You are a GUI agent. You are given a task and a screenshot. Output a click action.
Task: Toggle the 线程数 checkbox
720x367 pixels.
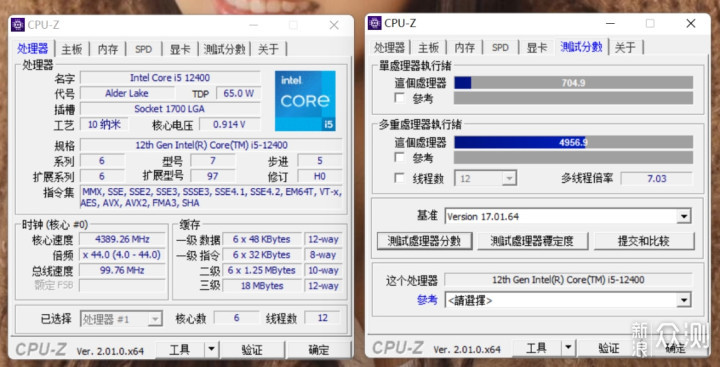(400, 178)
